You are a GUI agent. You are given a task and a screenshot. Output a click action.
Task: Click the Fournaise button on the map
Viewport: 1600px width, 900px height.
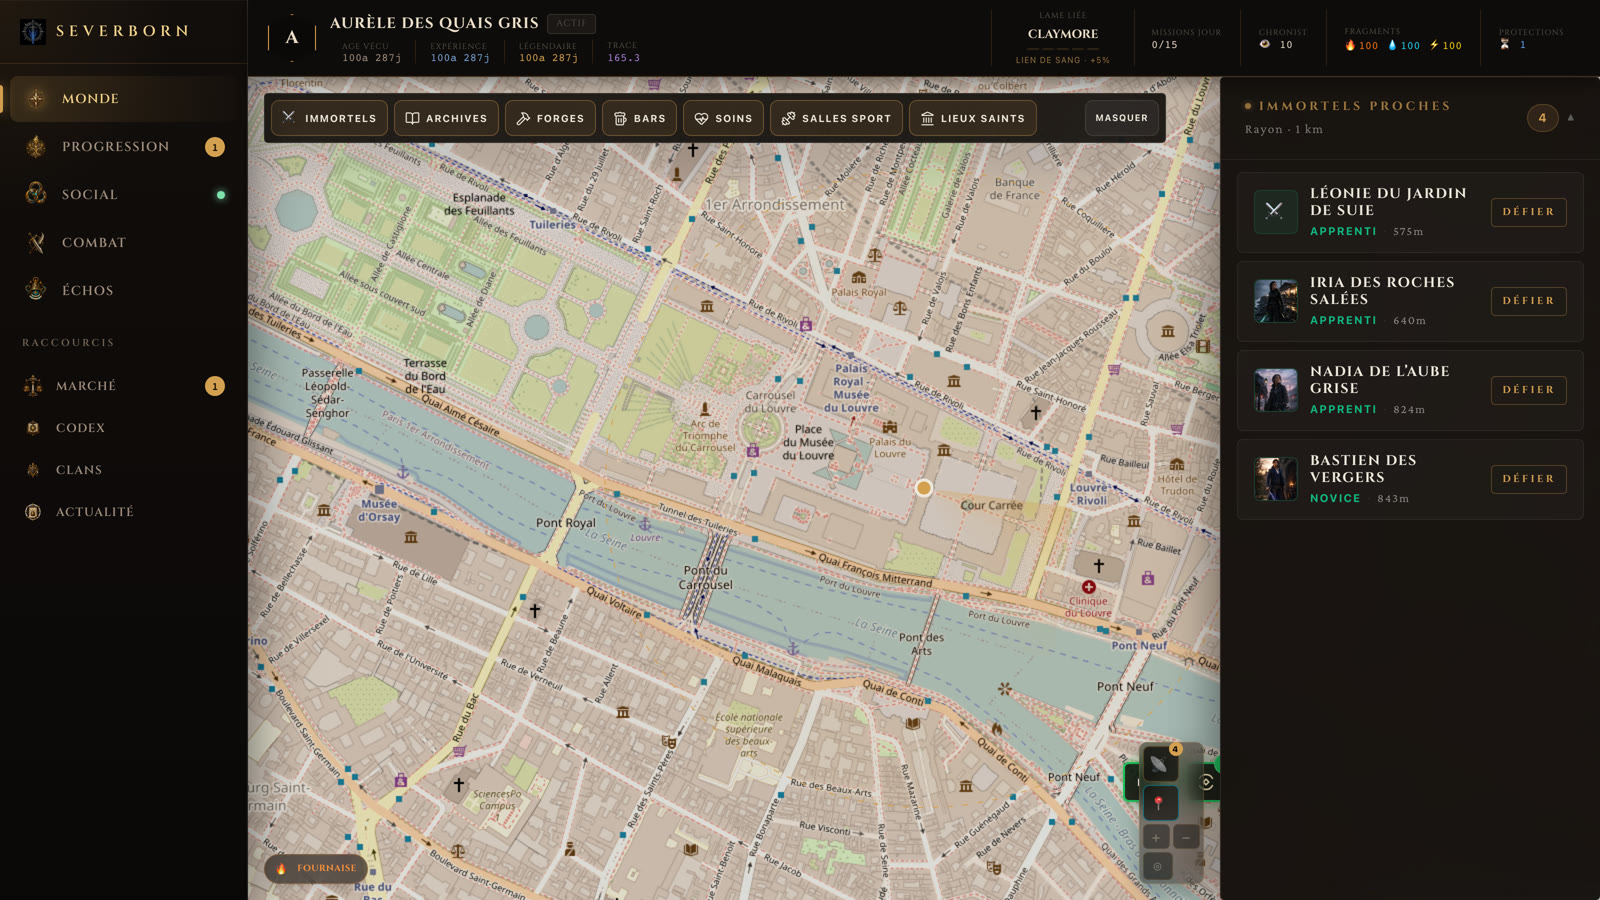click(316, 868)
